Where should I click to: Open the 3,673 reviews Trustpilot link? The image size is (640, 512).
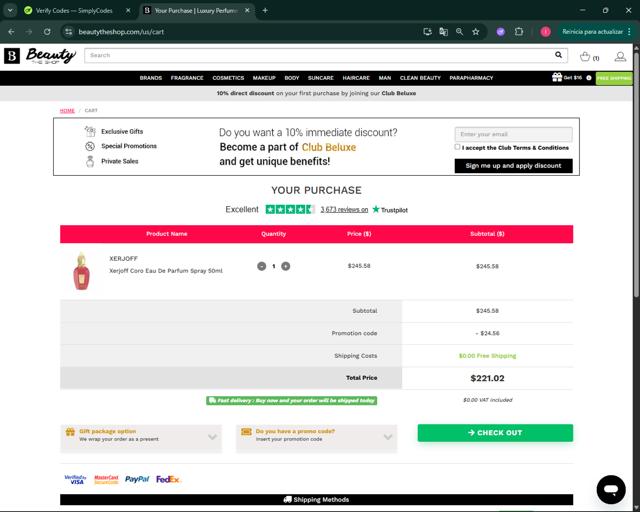344,209
